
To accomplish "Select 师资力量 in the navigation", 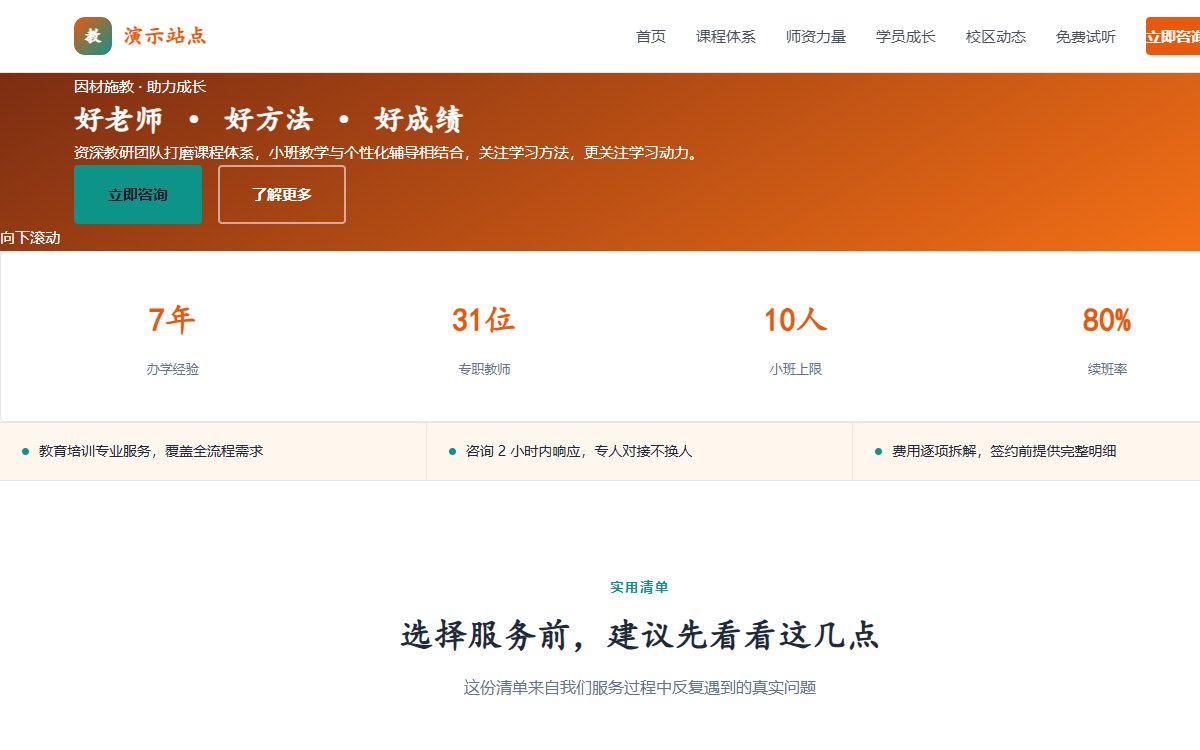I will (x=816, y=37).
